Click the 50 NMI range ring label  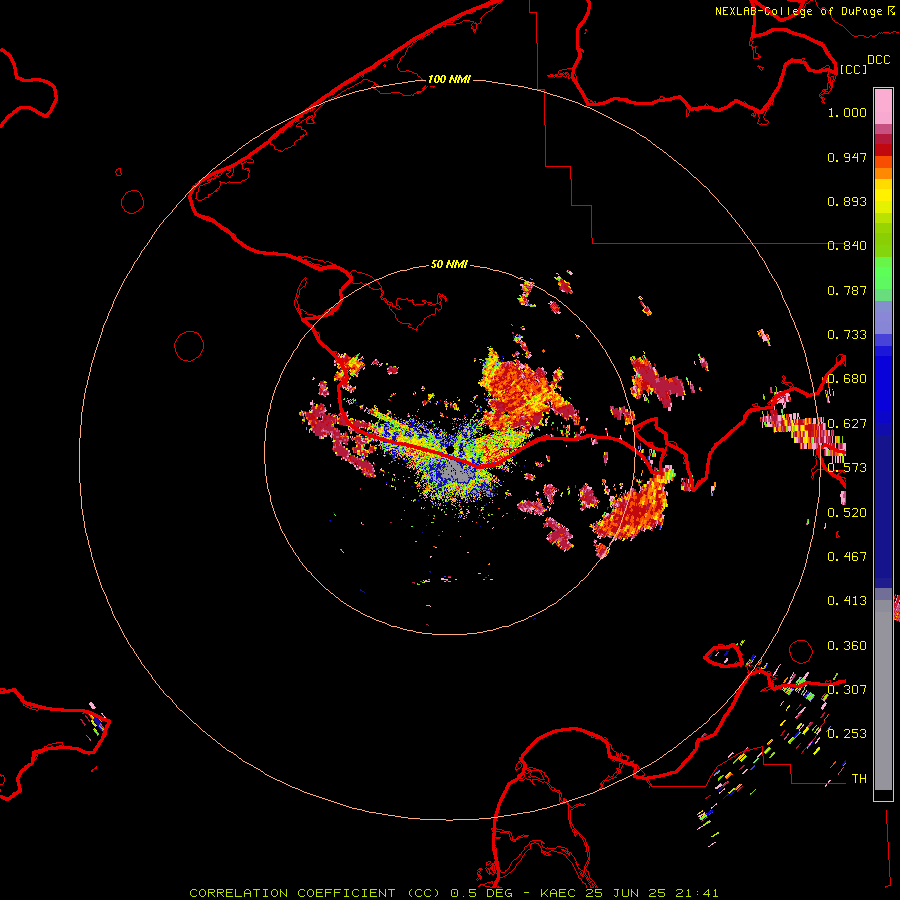(x=449, y=264)
